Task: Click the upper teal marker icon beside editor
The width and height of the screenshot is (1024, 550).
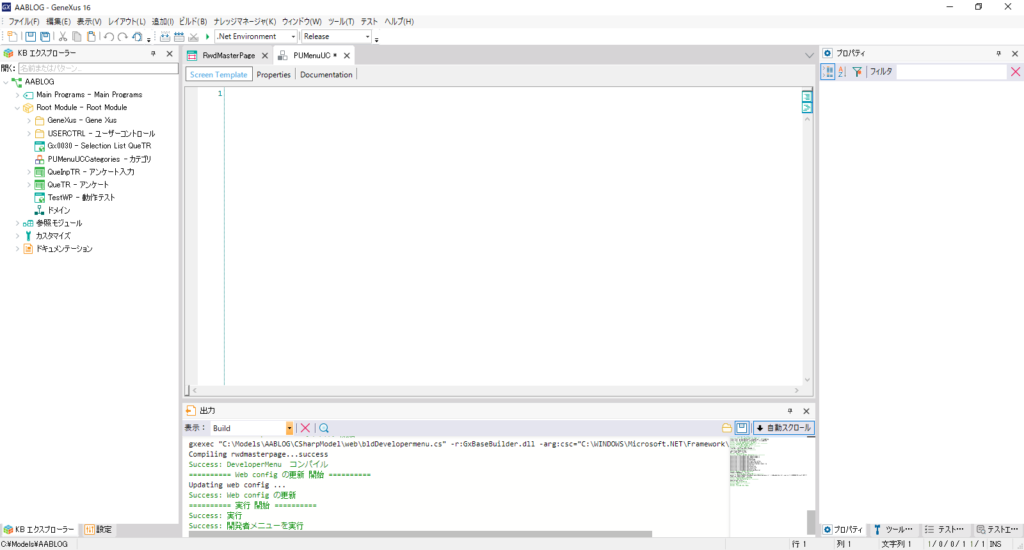Action: [807, 97]
